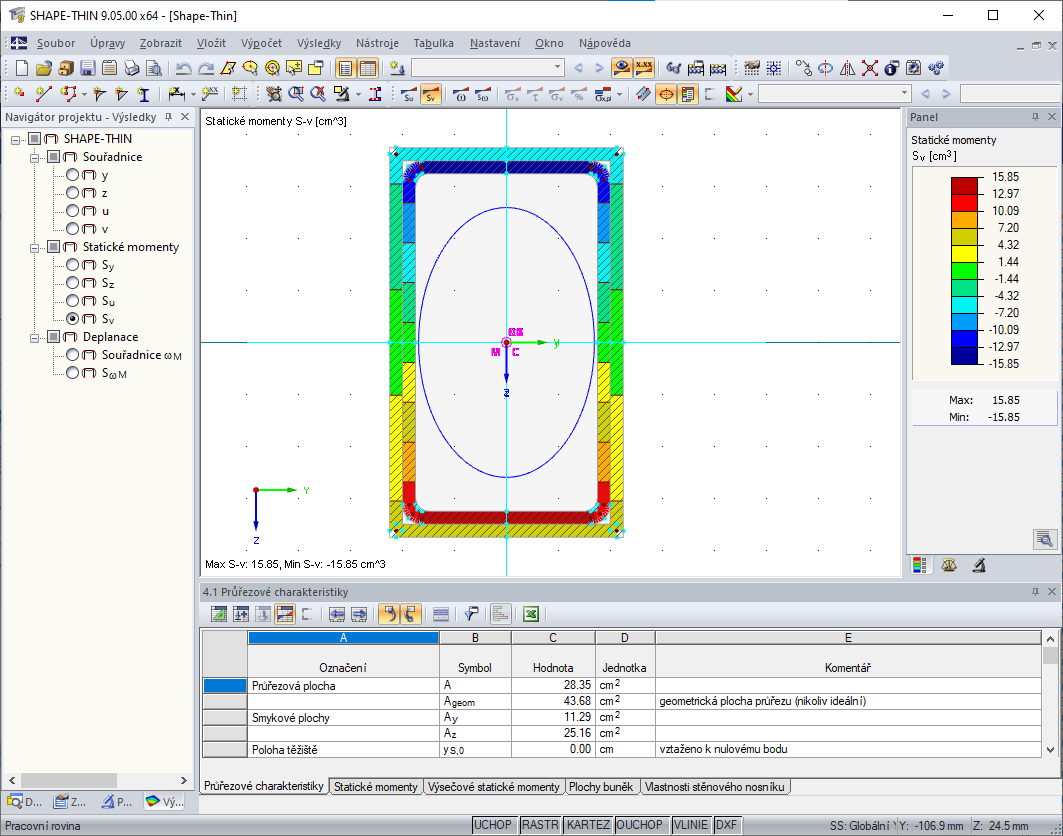This screenshot has width=1063, height=836.
Task: Collapse the Souřadnice tree node
Action: [35, 157]
